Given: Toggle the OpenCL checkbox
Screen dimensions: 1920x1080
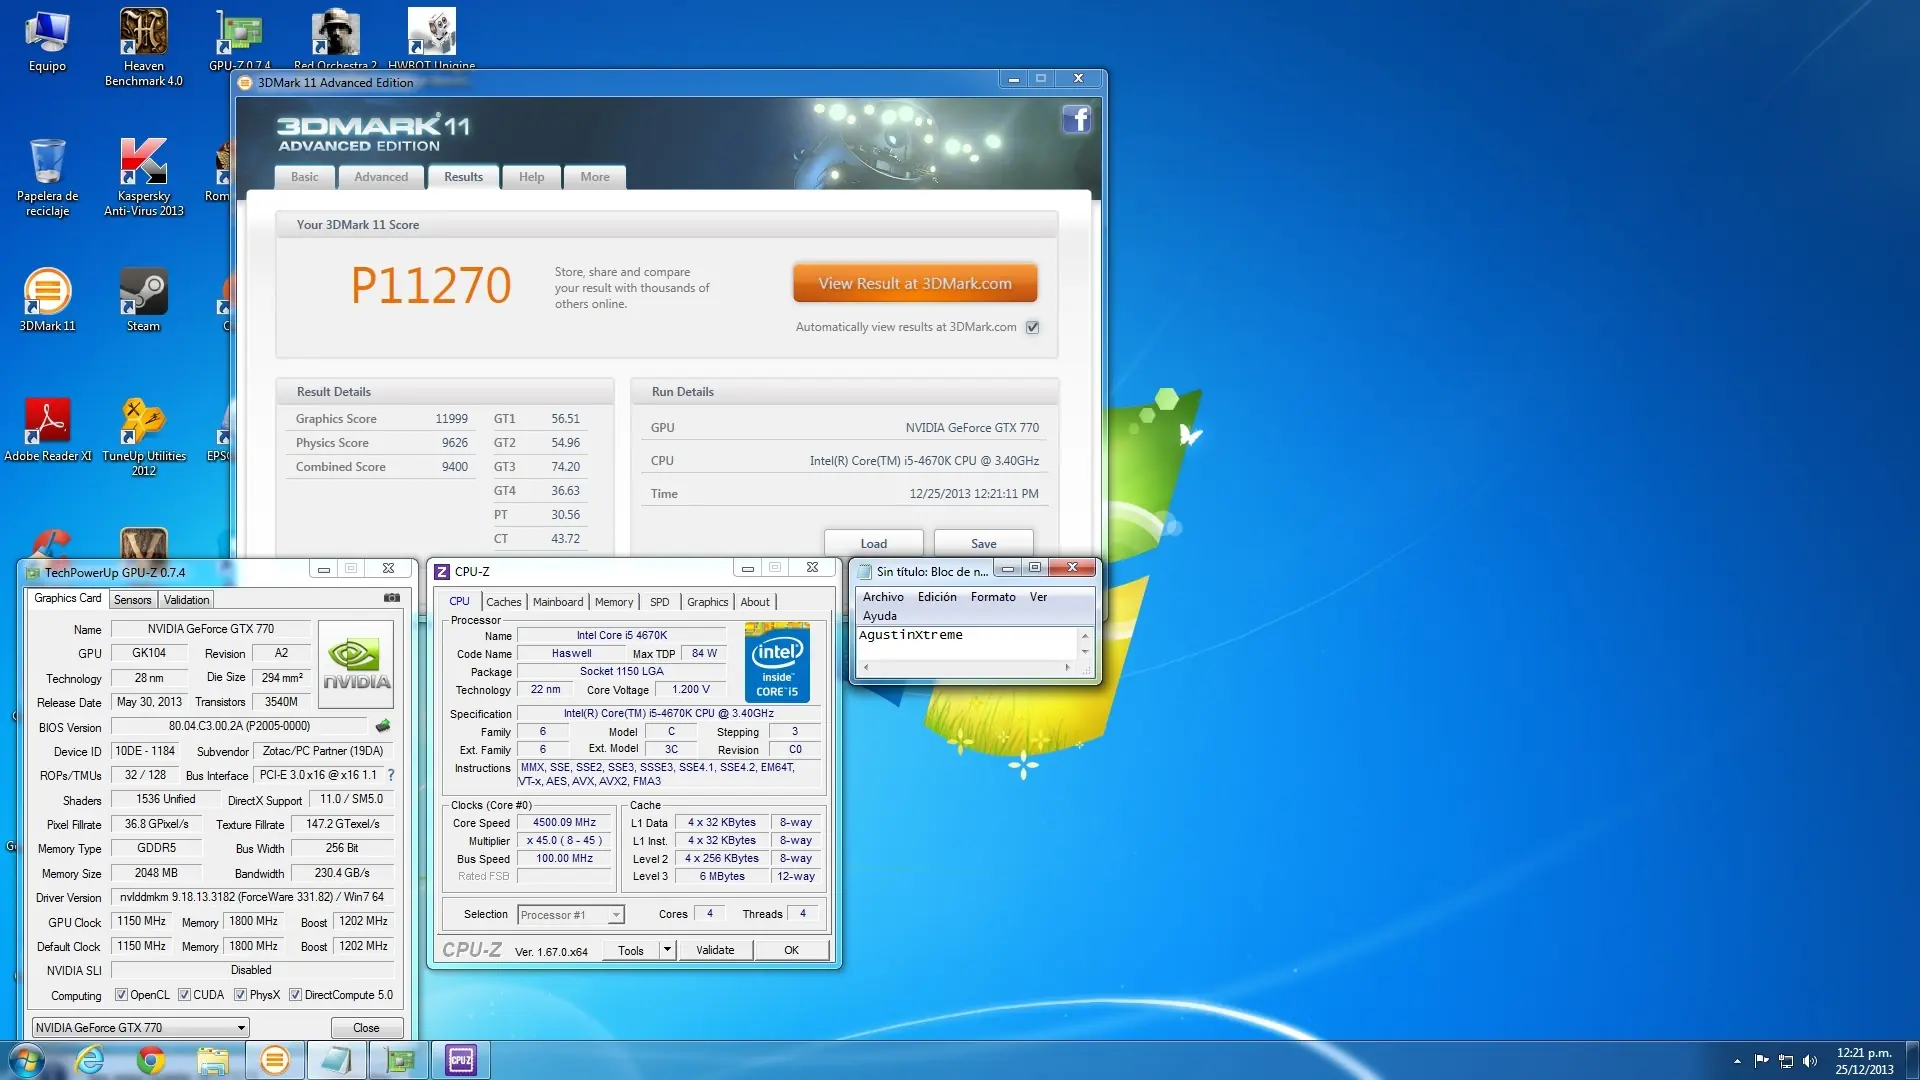Looking at the screenshot, I should (x=121, y=995).
